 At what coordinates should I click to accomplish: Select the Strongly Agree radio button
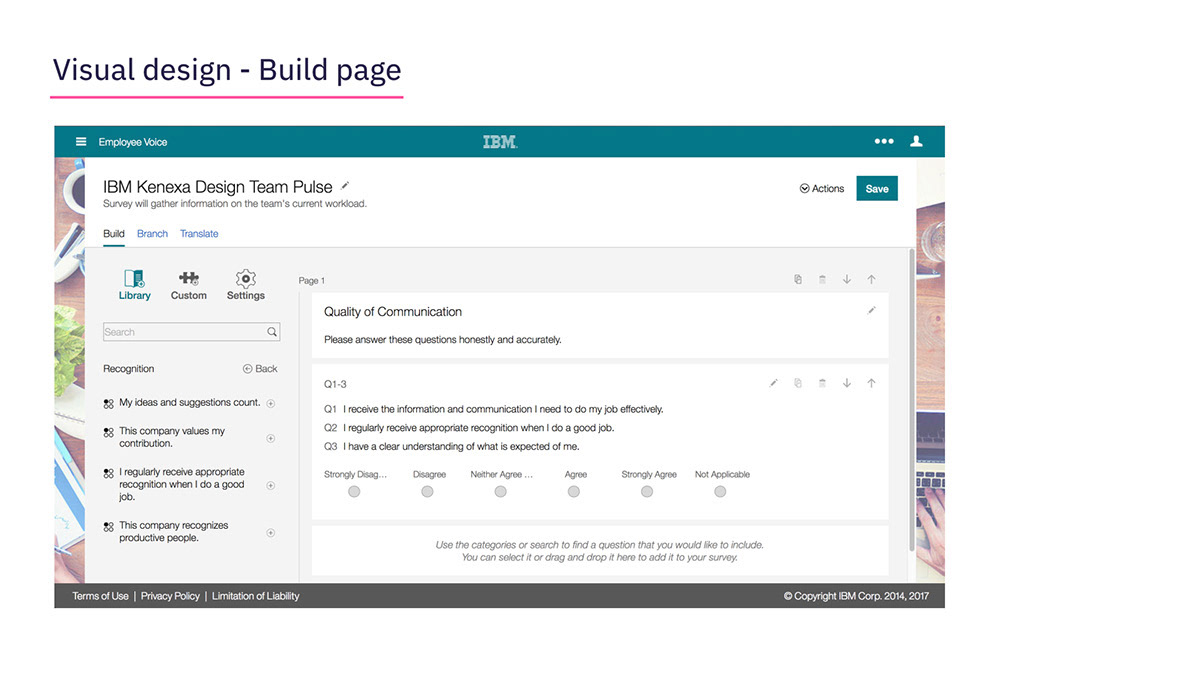click(647, 492)
